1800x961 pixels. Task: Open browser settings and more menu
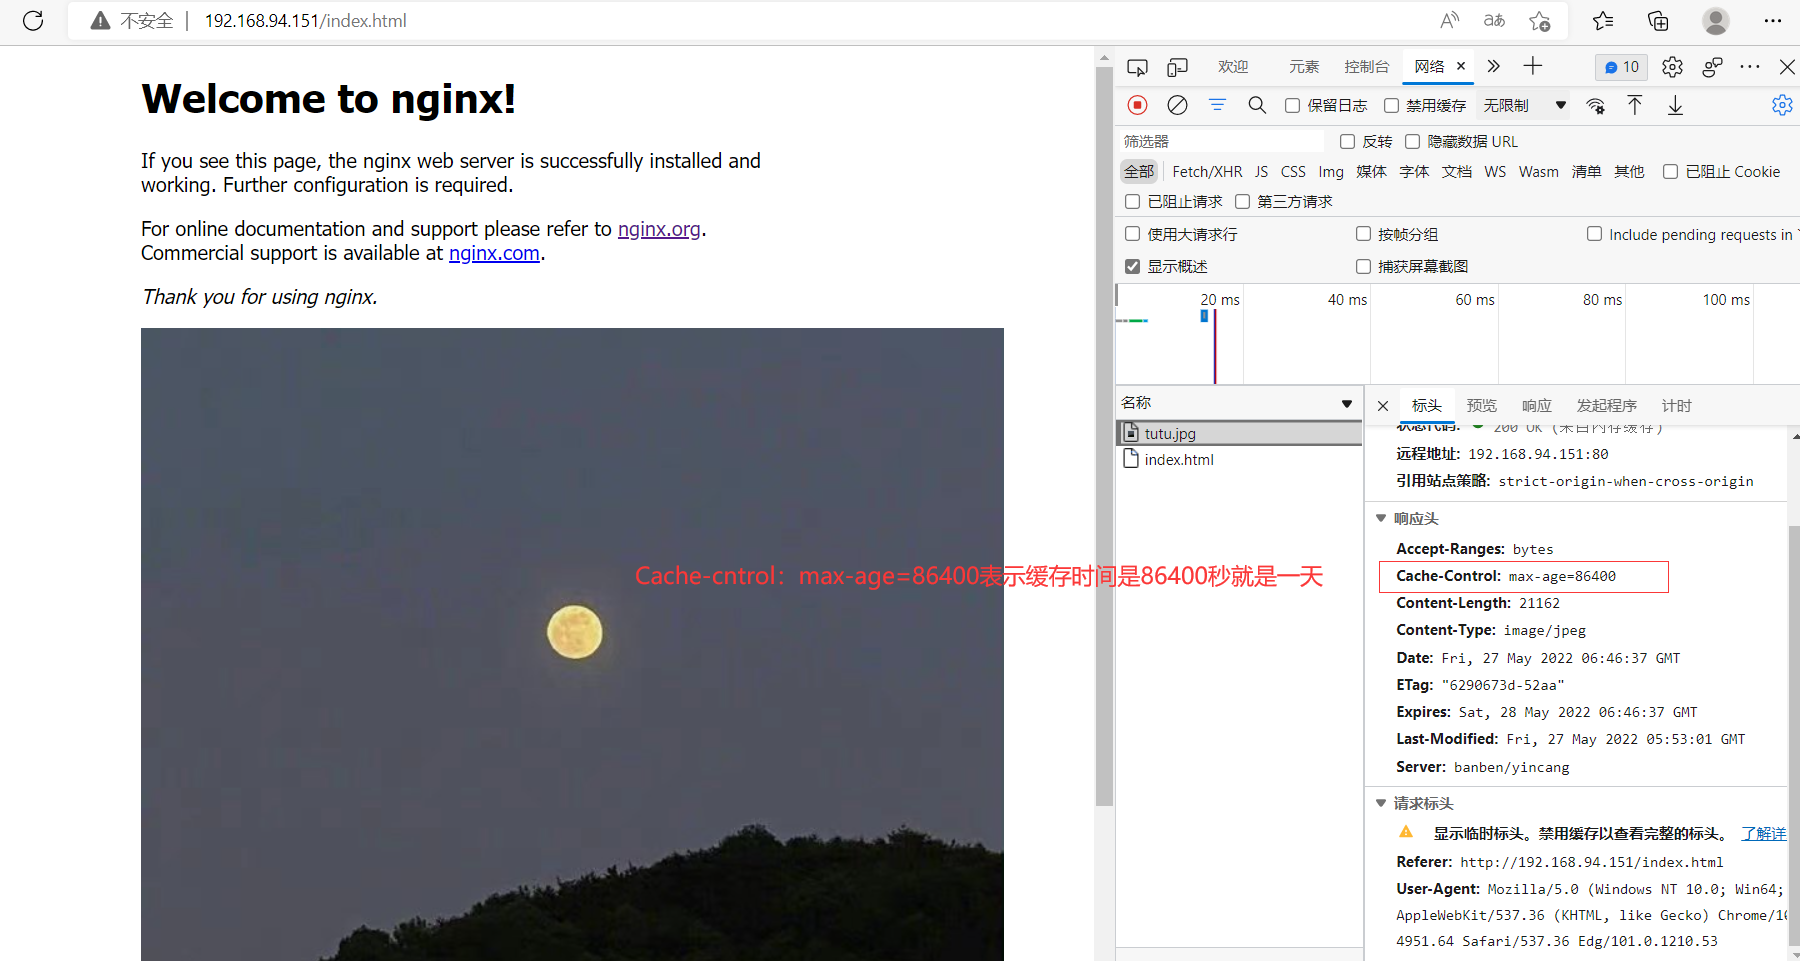point(1773,21)
